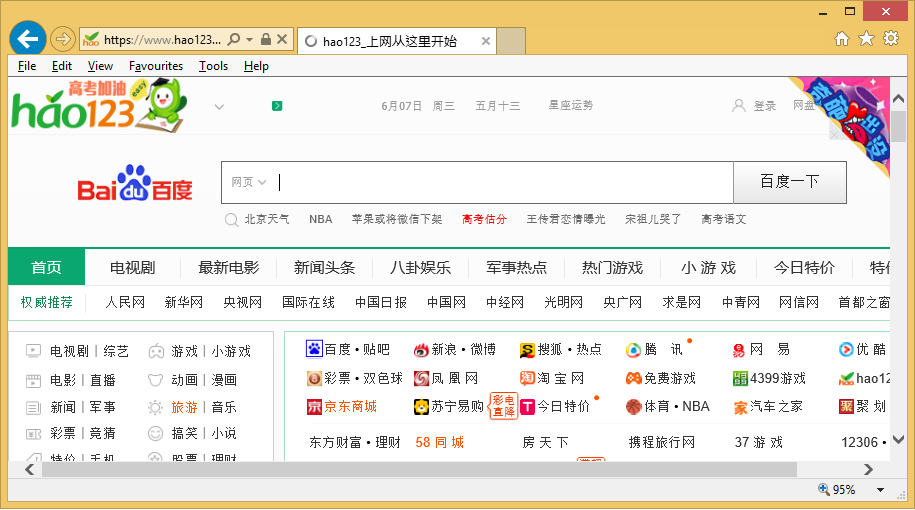Image resolution: width=915 pixels, height=510 pixels.
Task: Open the 95% zoom level dropdown
Action: (x=881, y=490)
